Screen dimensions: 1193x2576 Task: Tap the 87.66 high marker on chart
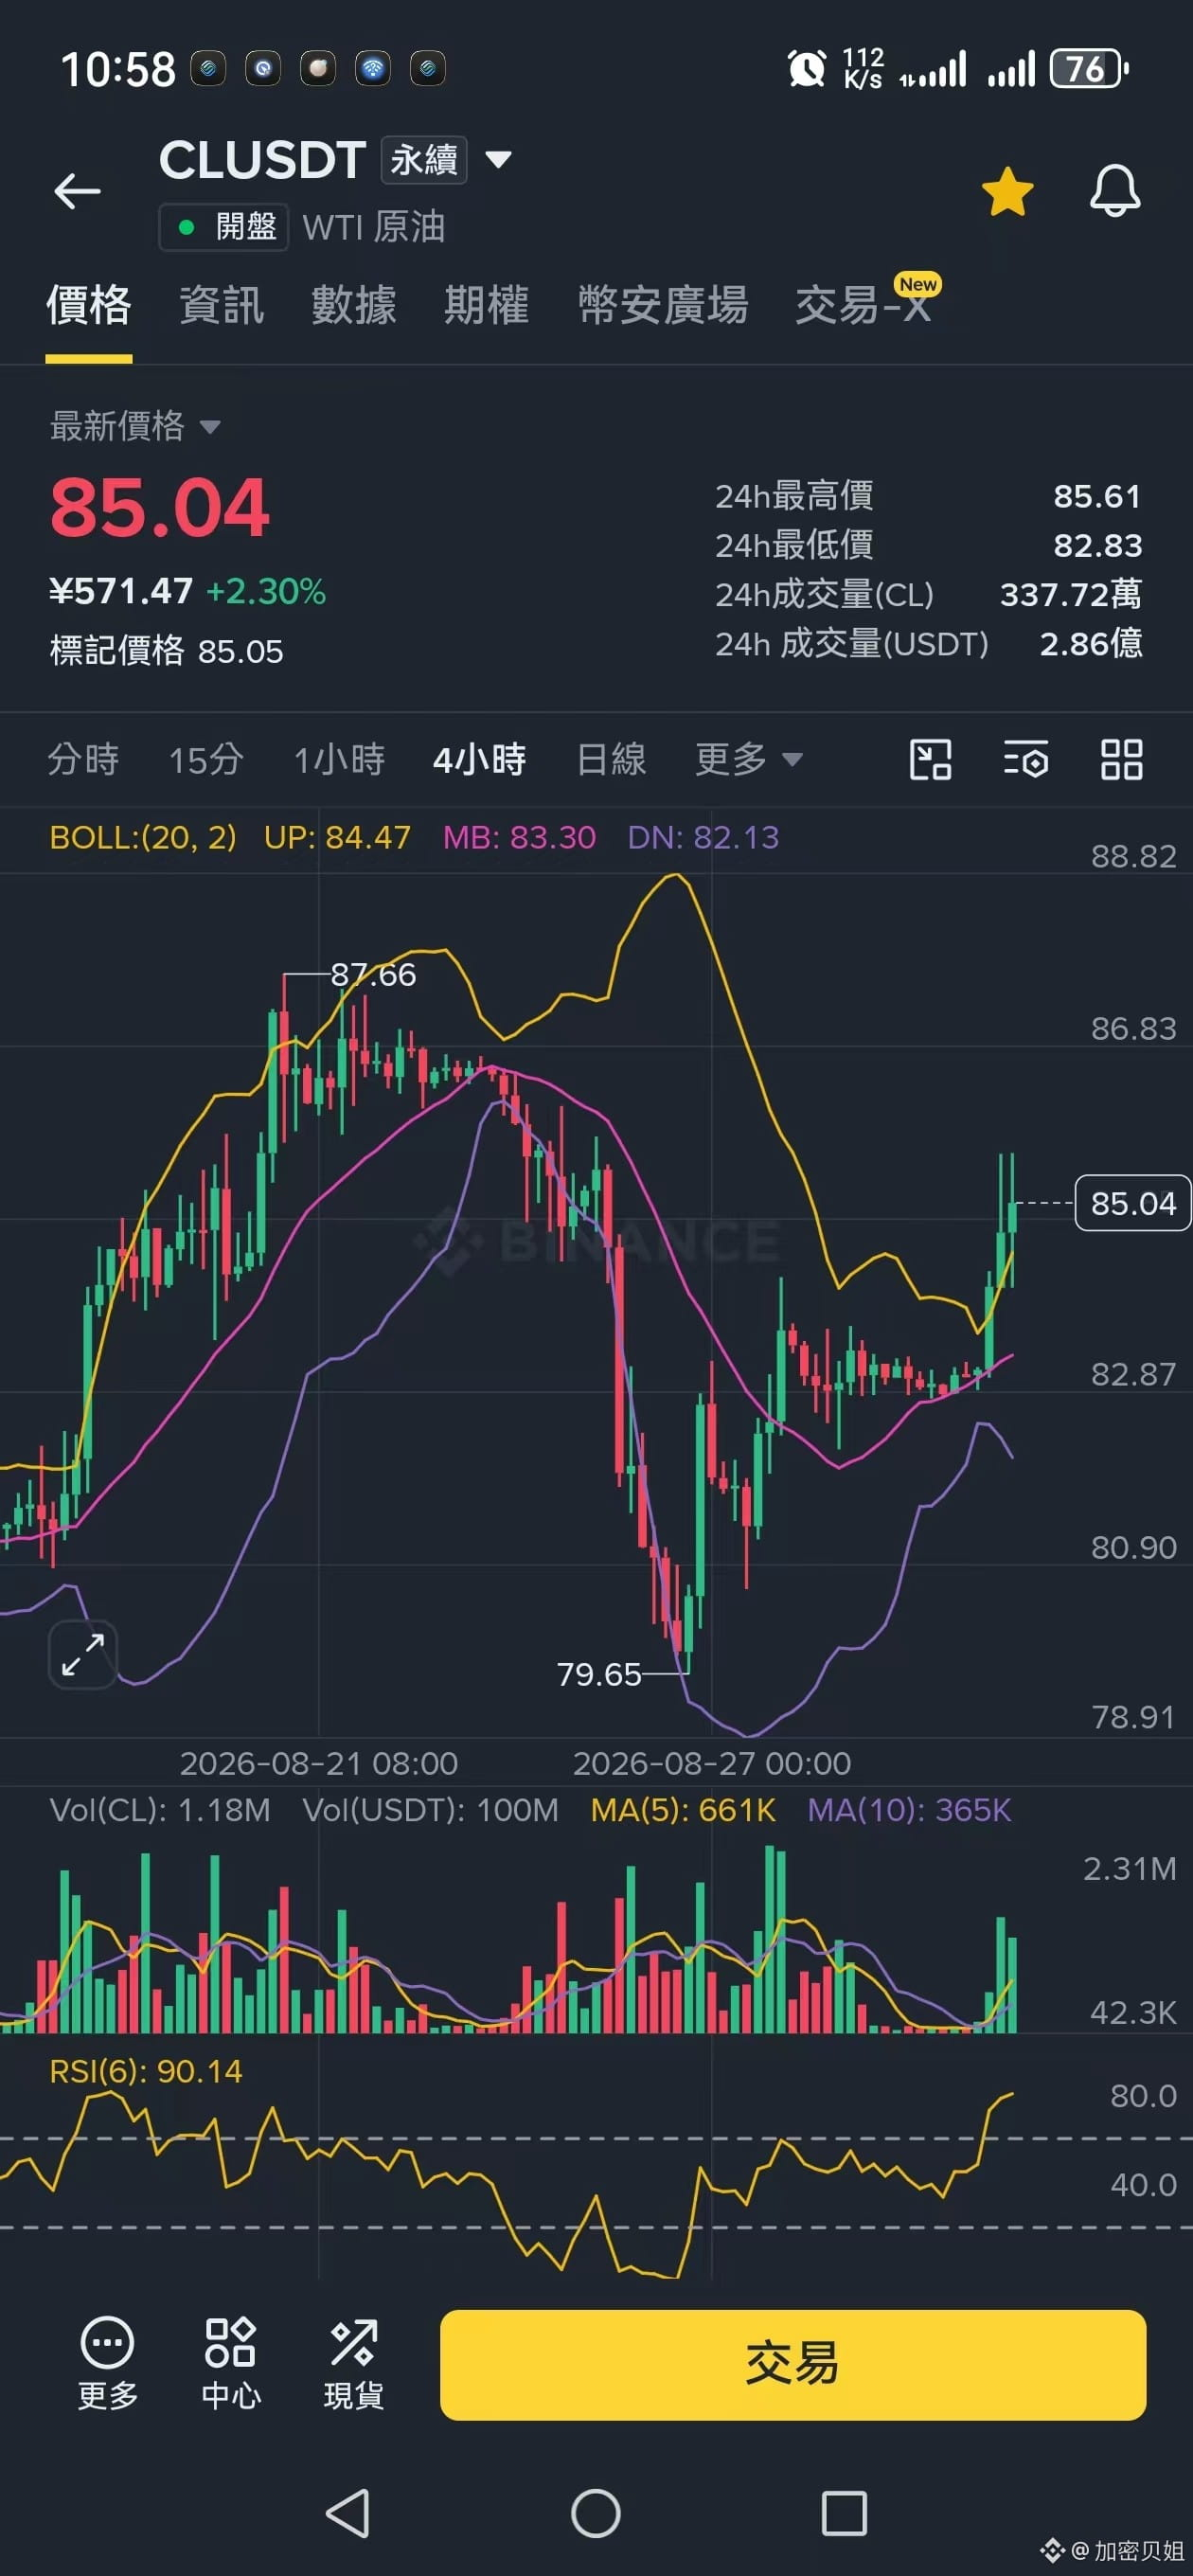coord(373,974)
